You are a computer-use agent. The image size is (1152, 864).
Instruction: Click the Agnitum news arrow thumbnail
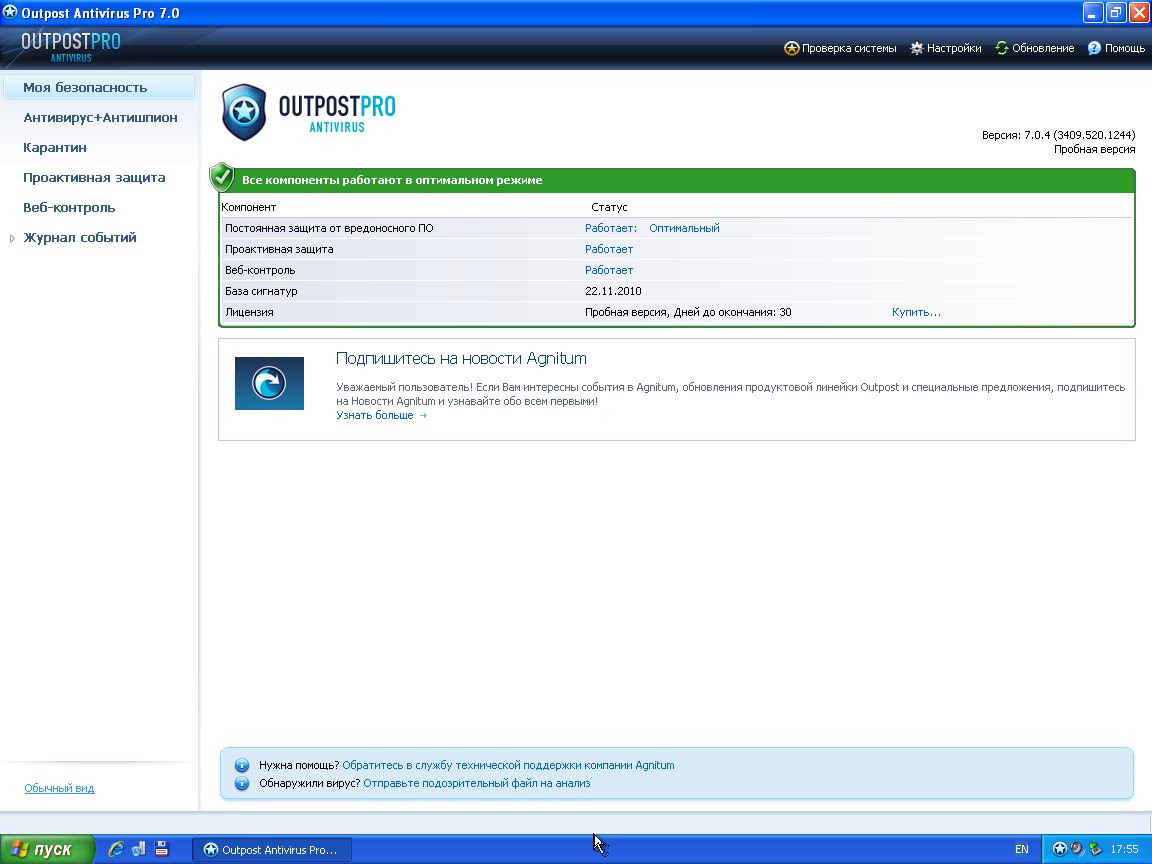269,383
